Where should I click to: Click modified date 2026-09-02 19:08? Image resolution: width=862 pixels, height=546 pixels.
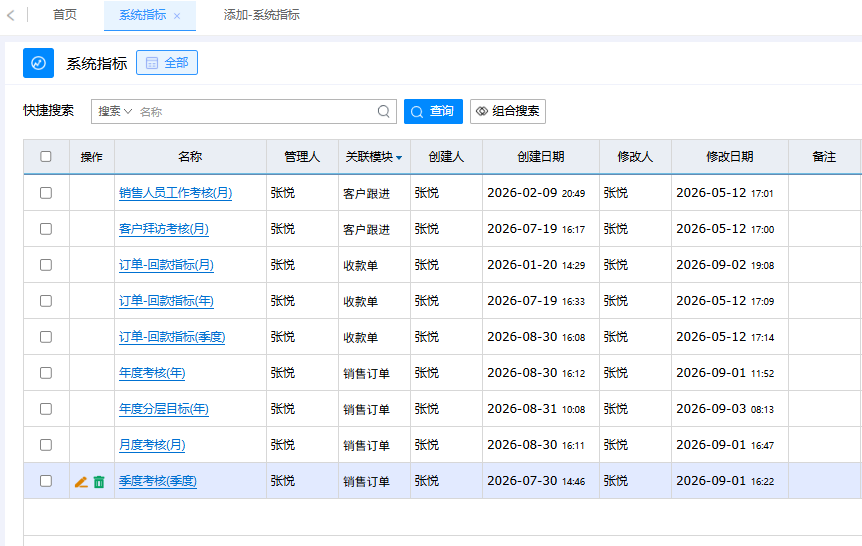725,265
